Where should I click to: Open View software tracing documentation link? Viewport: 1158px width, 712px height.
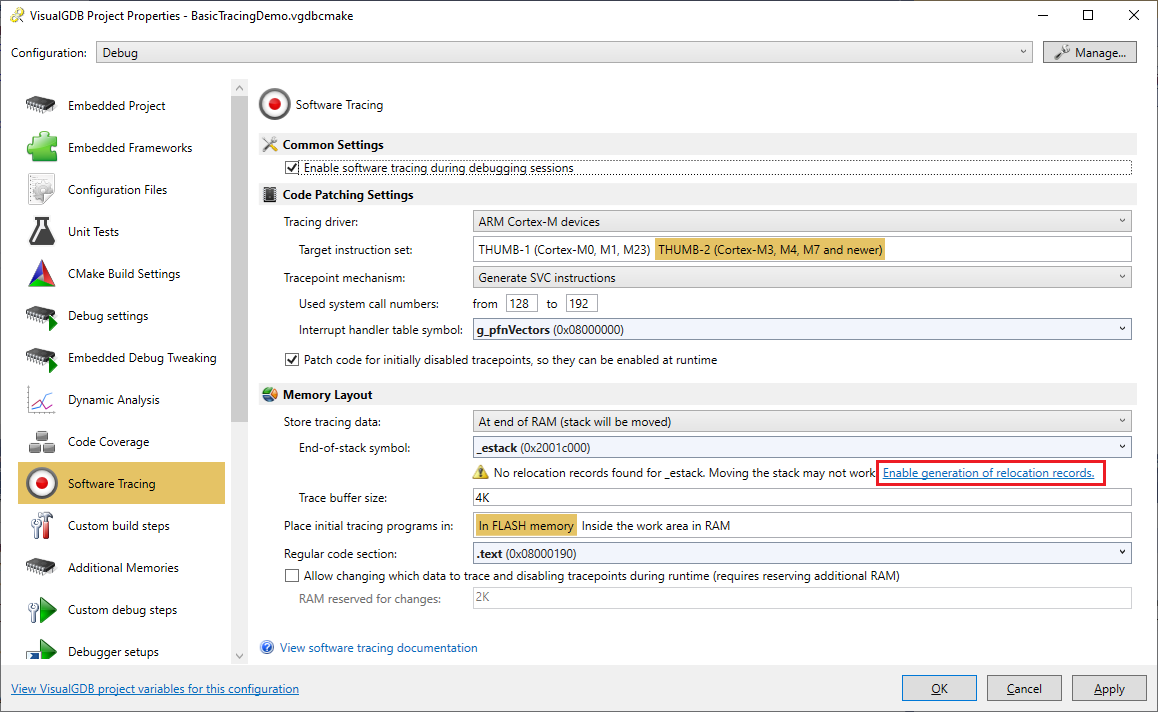(378, 648)
